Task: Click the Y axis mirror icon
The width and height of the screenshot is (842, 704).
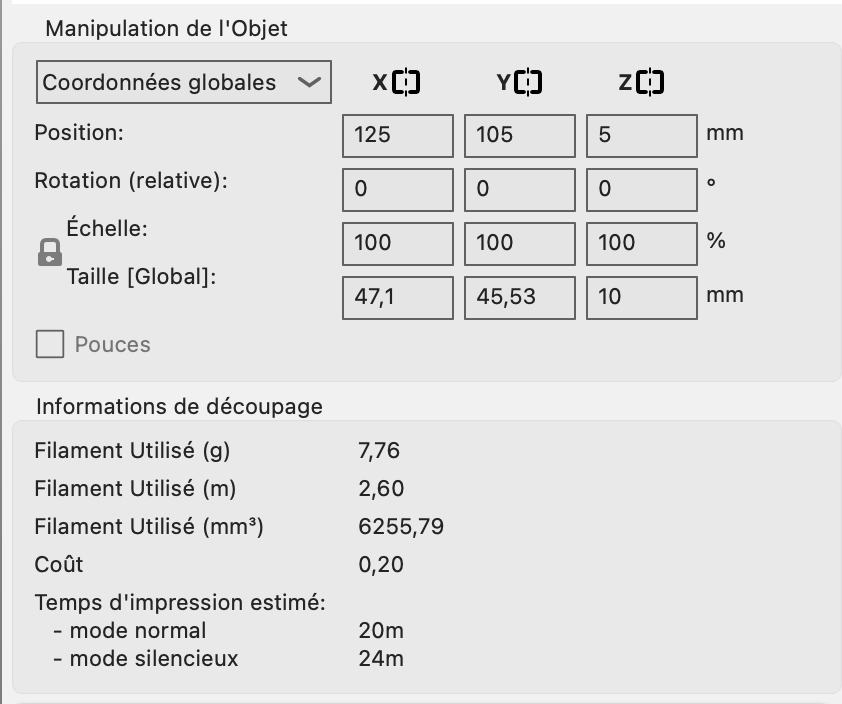Action: [x=529, y=82]
